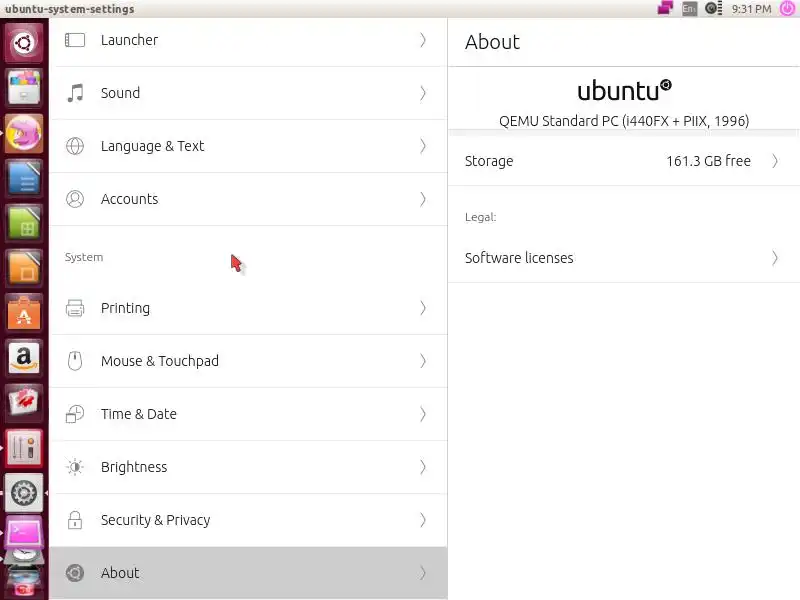Expand Sound settings chevron
This screenshot has width=800, height=600.
pyautogui.click(x=422, y=93)
